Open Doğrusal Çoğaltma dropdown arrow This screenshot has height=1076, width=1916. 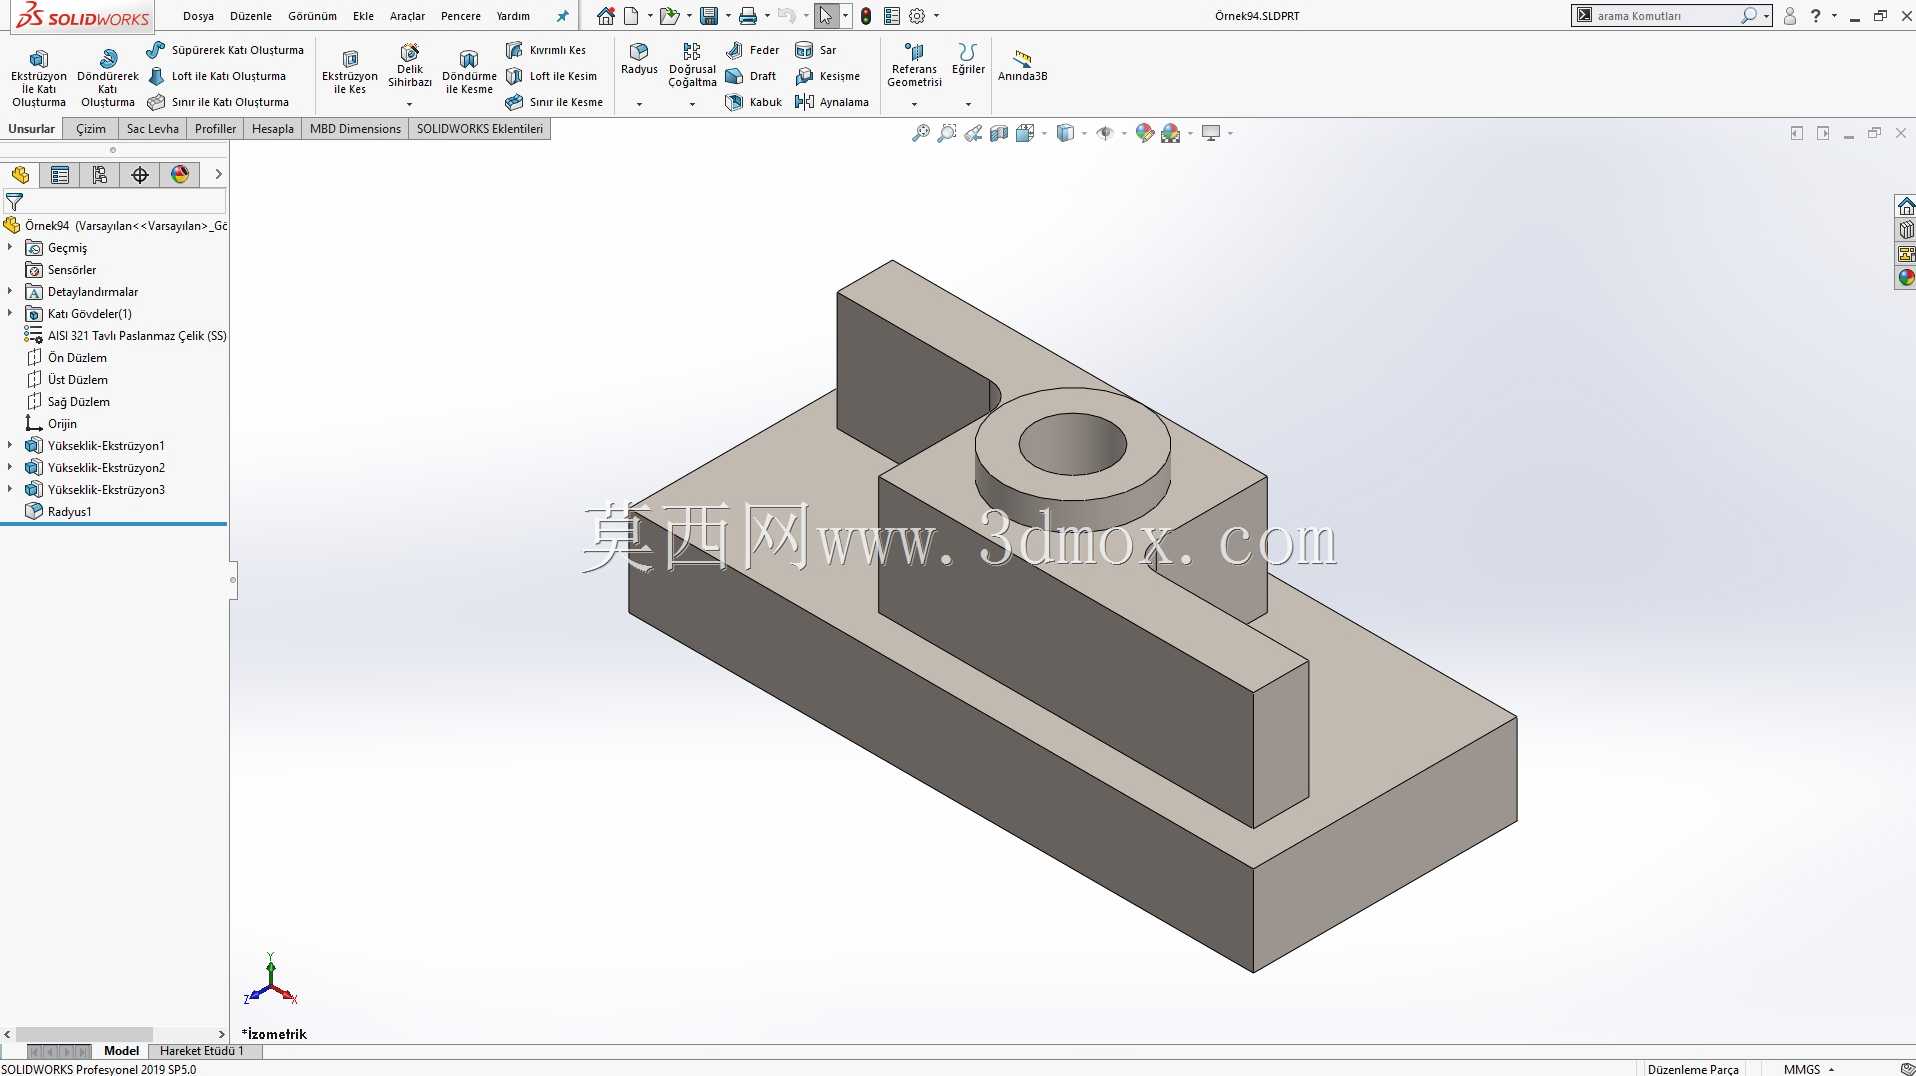tap(692, 104)
